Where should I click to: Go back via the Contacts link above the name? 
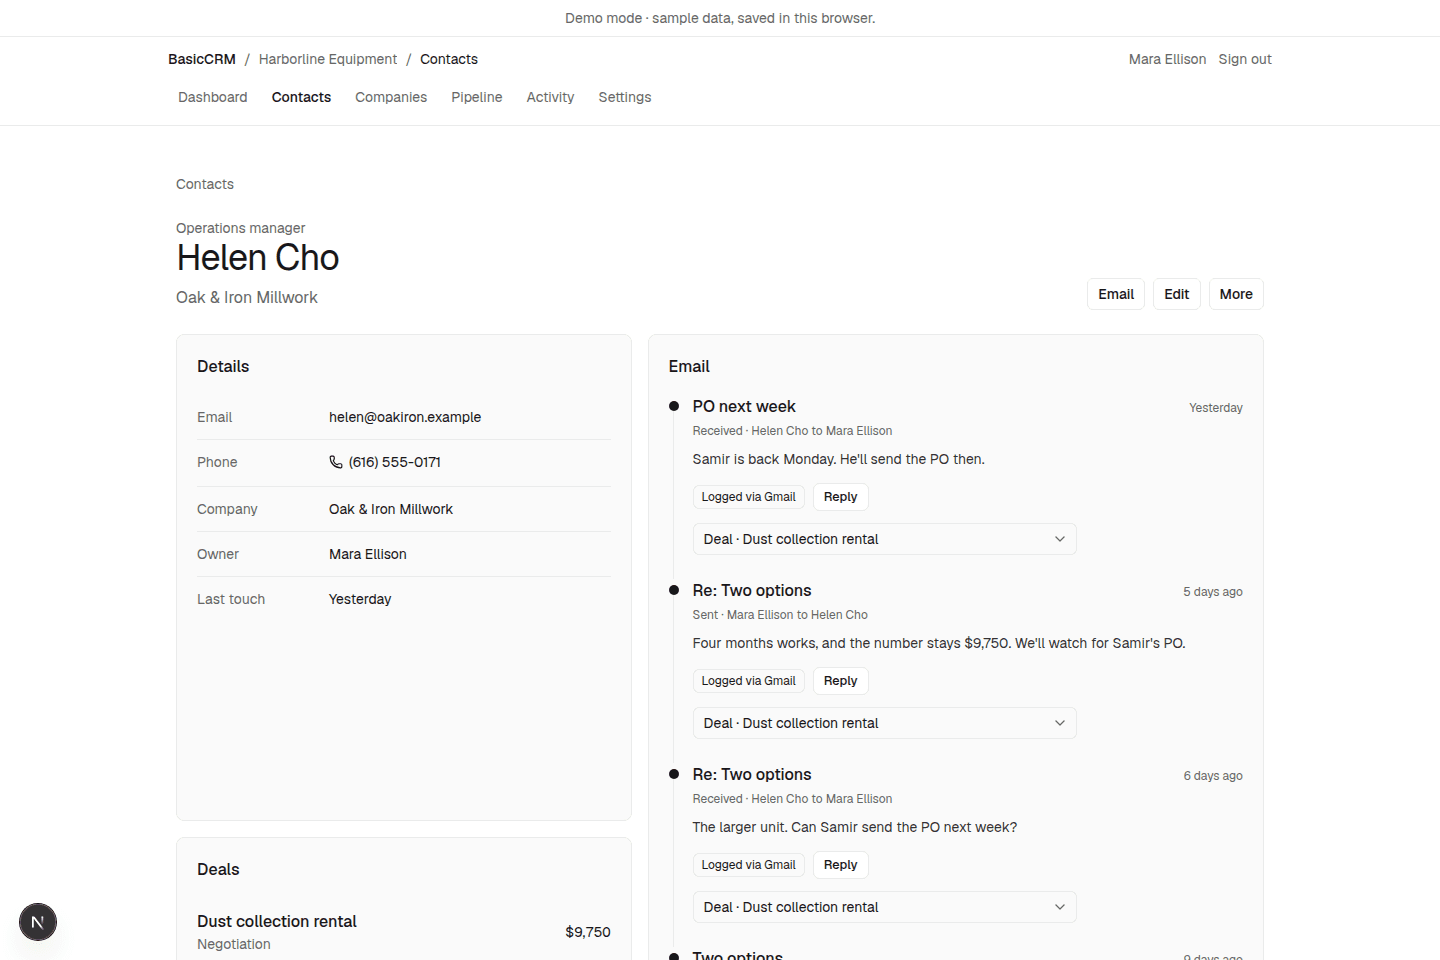(205, 184)
